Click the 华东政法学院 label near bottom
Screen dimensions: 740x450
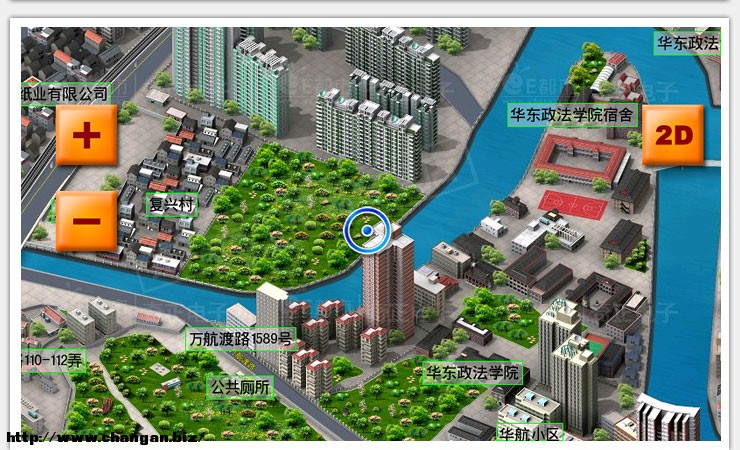tap(474, 373)
